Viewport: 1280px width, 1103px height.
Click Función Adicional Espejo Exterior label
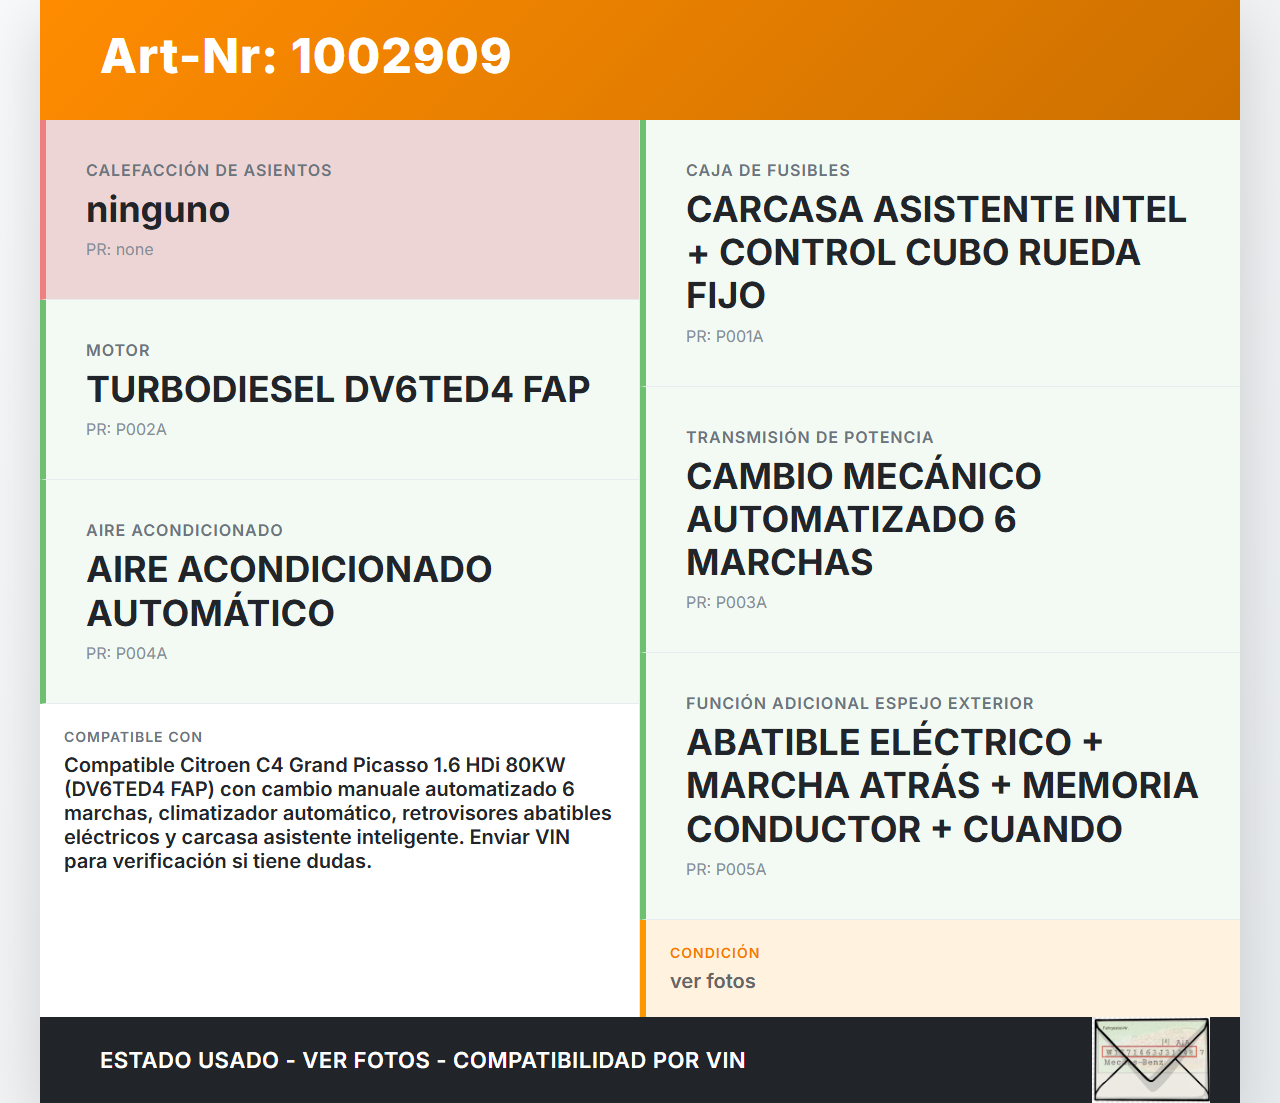(859, 704)
